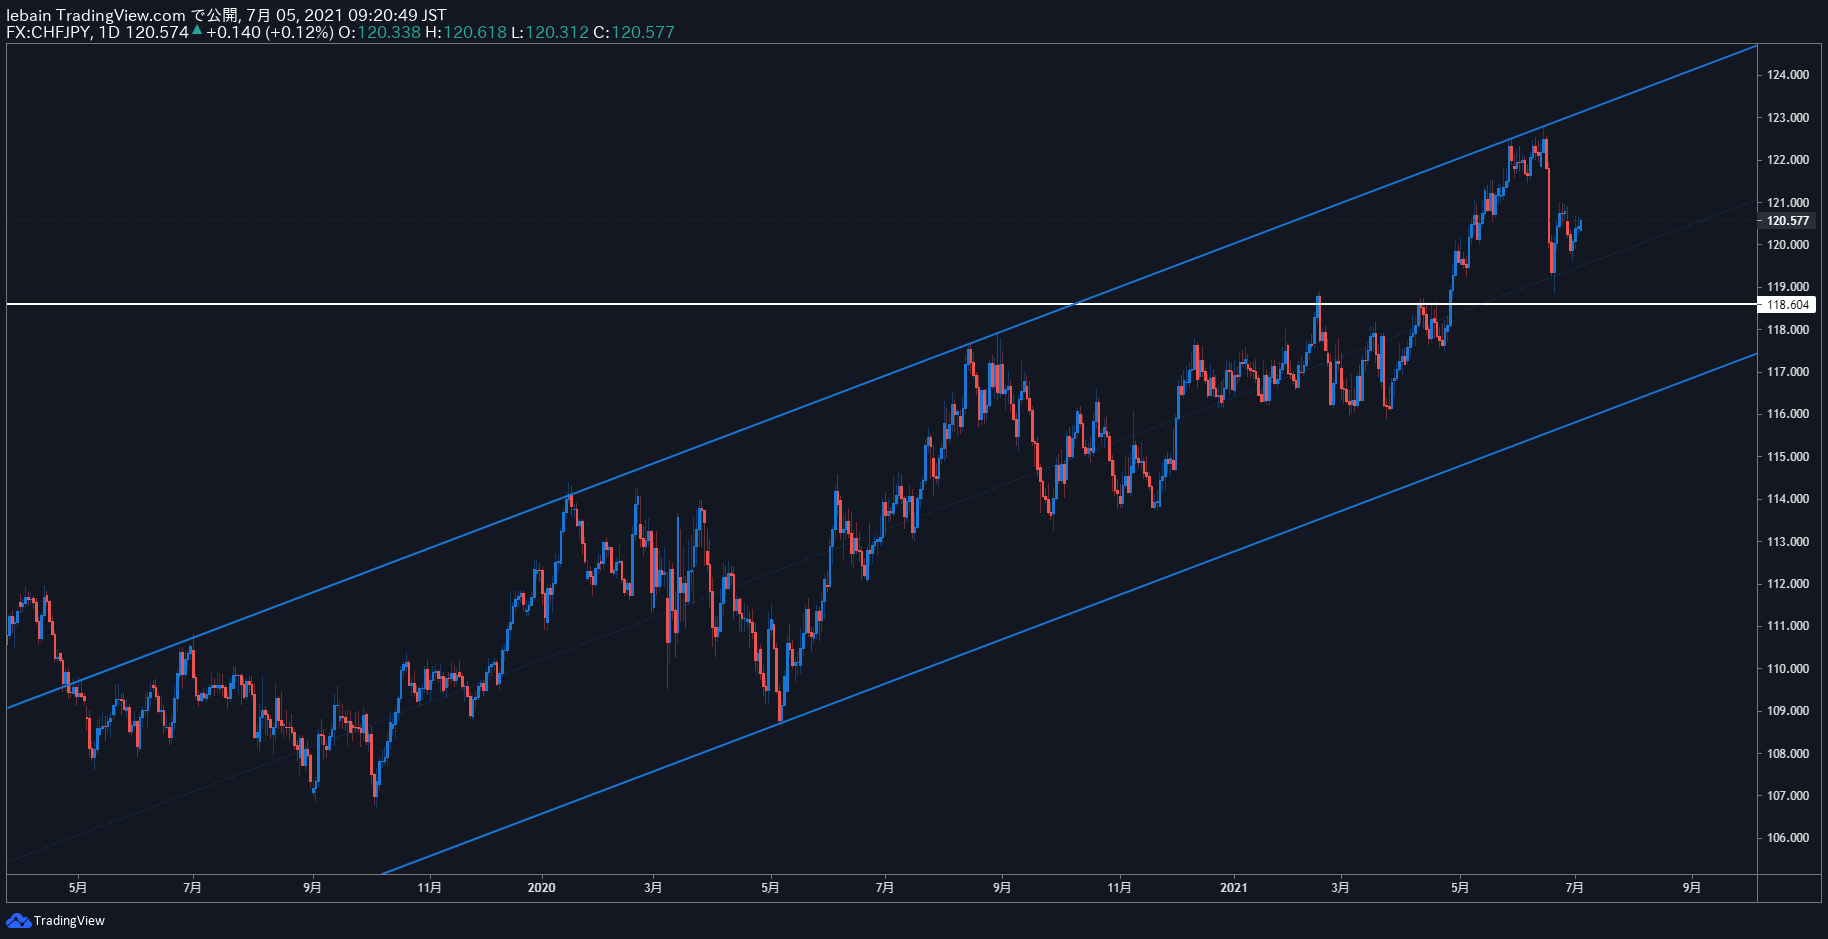Click the 116.000 price axis label
The width and height of the screenshot is (1828, 939).
[1788, 414]
